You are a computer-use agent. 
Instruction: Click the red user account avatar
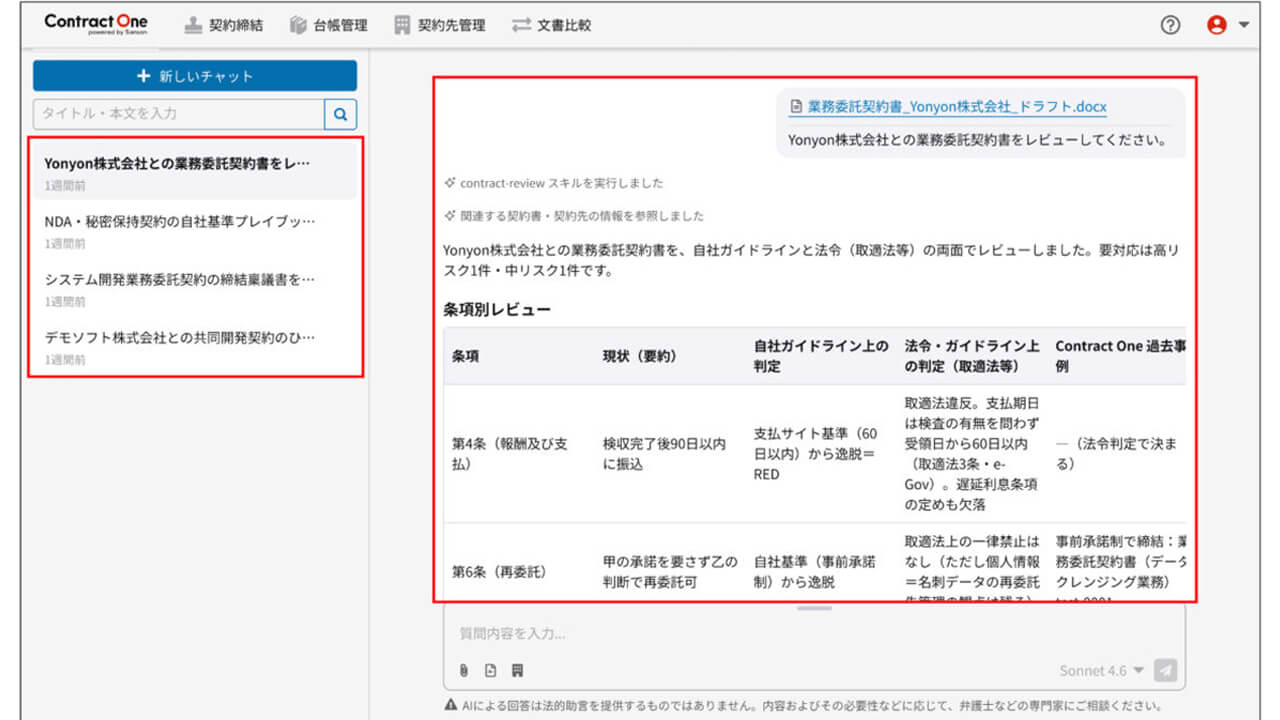click(x=1217, y=25)
